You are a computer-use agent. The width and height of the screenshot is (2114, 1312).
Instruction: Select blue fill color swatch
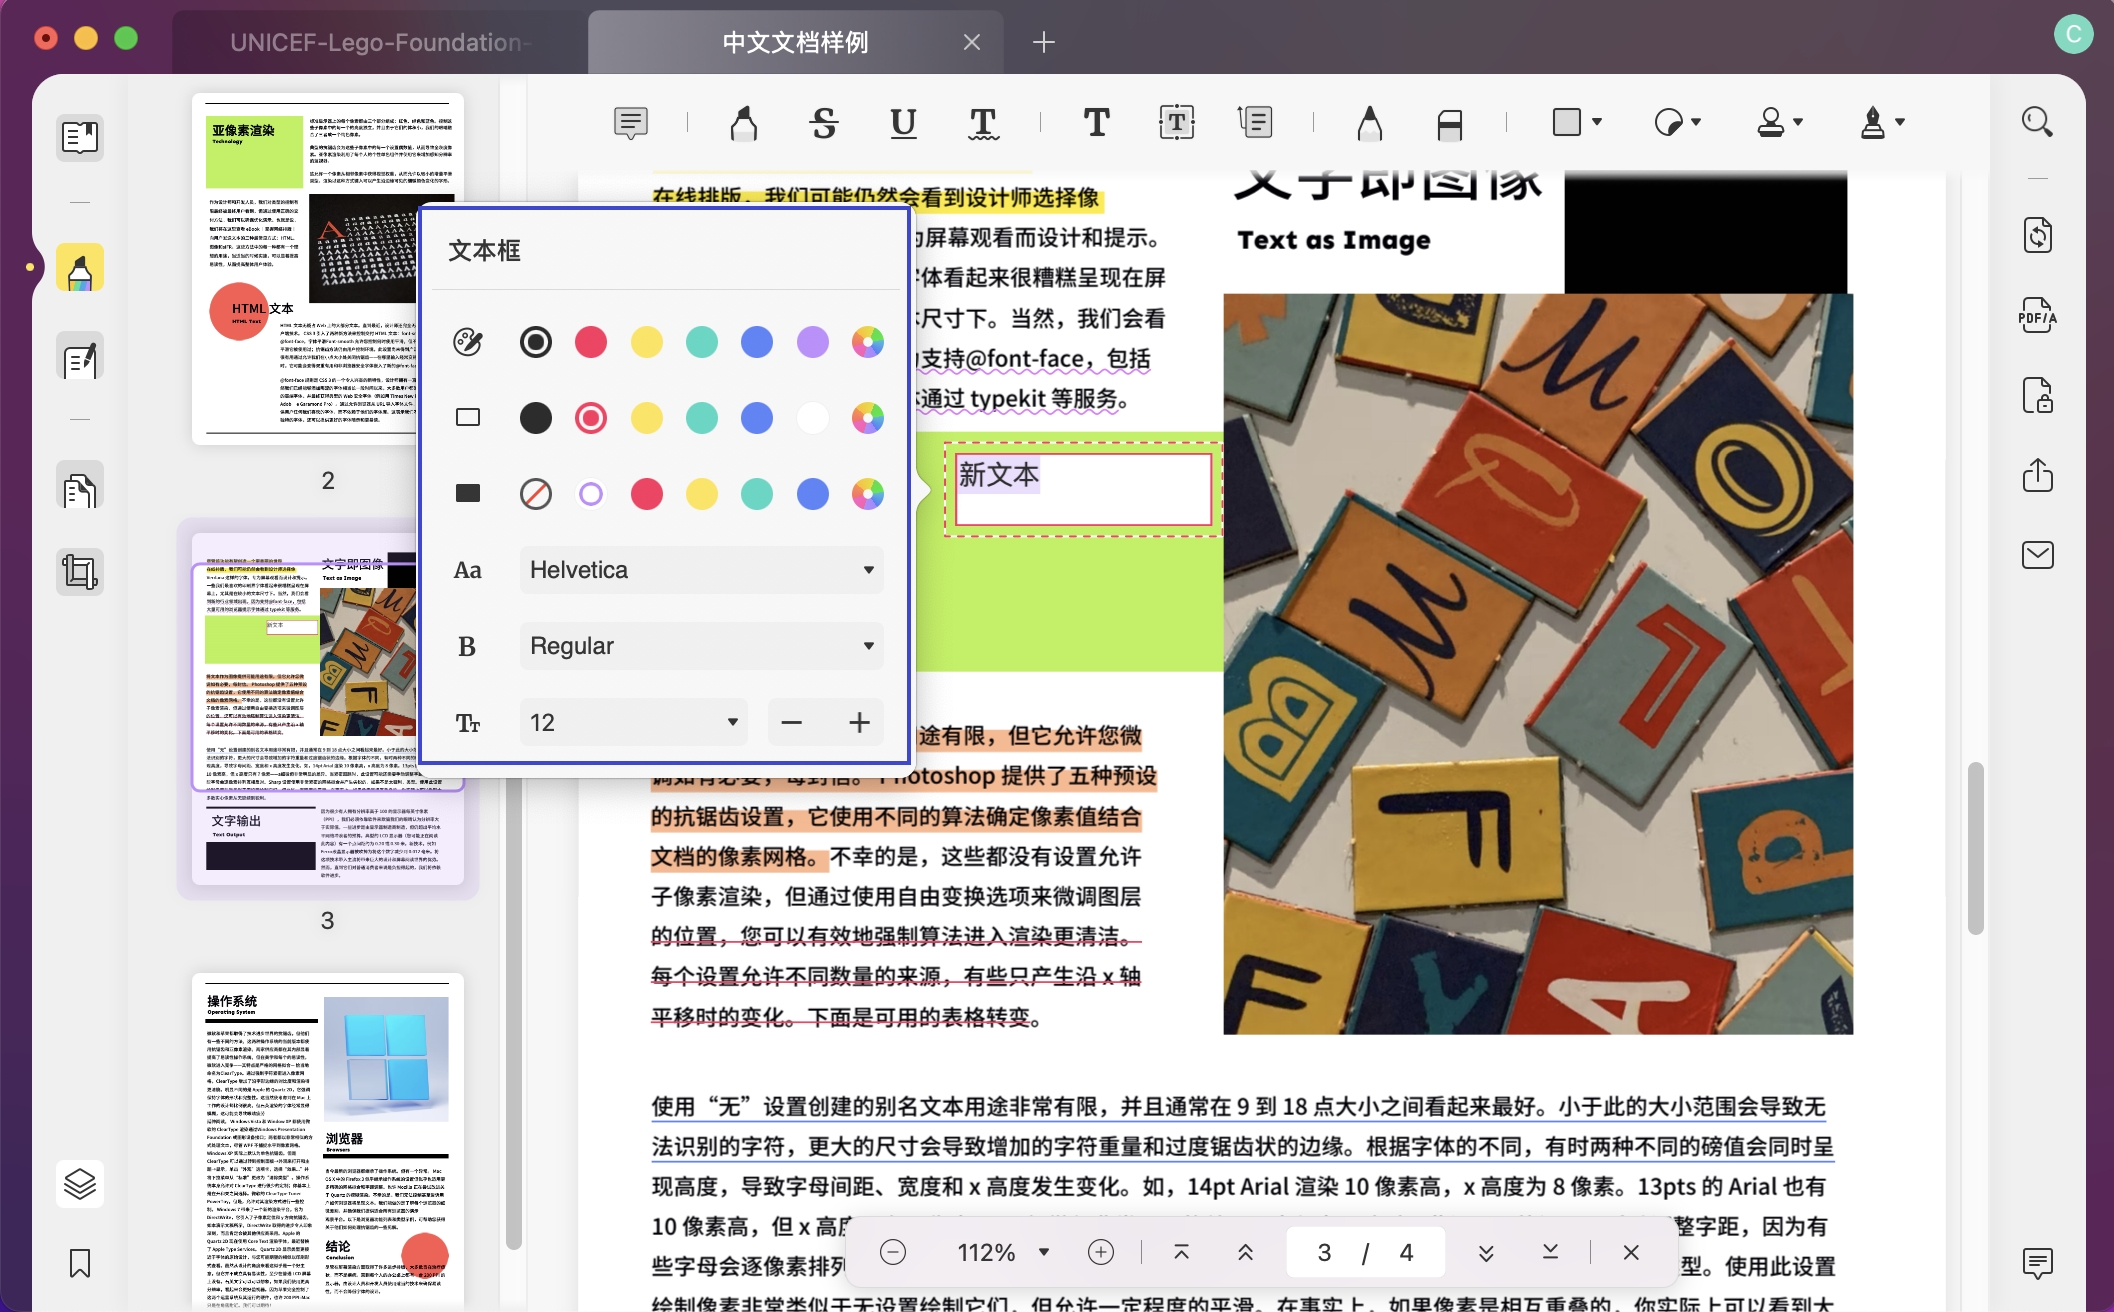812,494
